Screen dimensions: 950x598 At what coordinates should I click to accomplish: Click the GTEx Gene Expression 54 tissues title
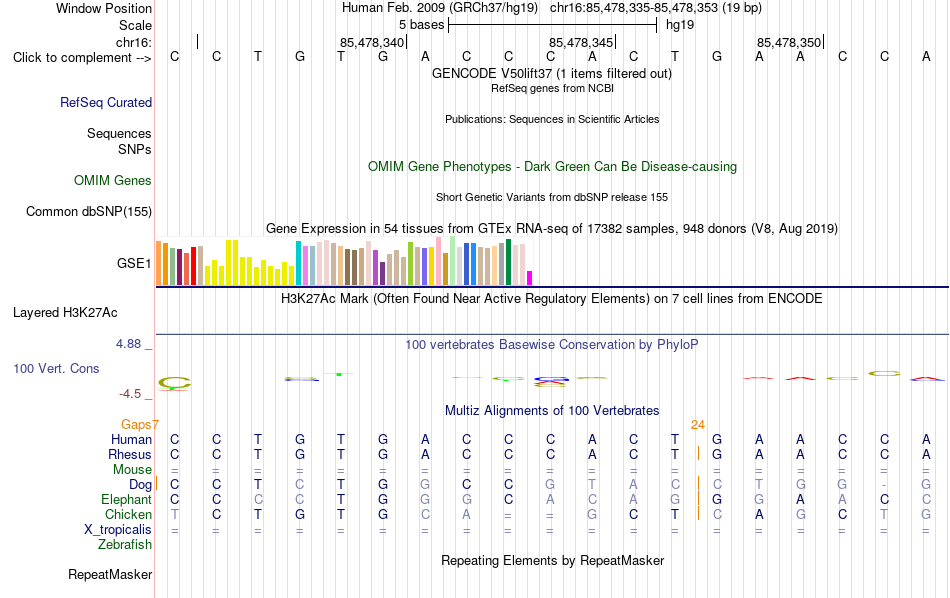(x=552, y=228)
